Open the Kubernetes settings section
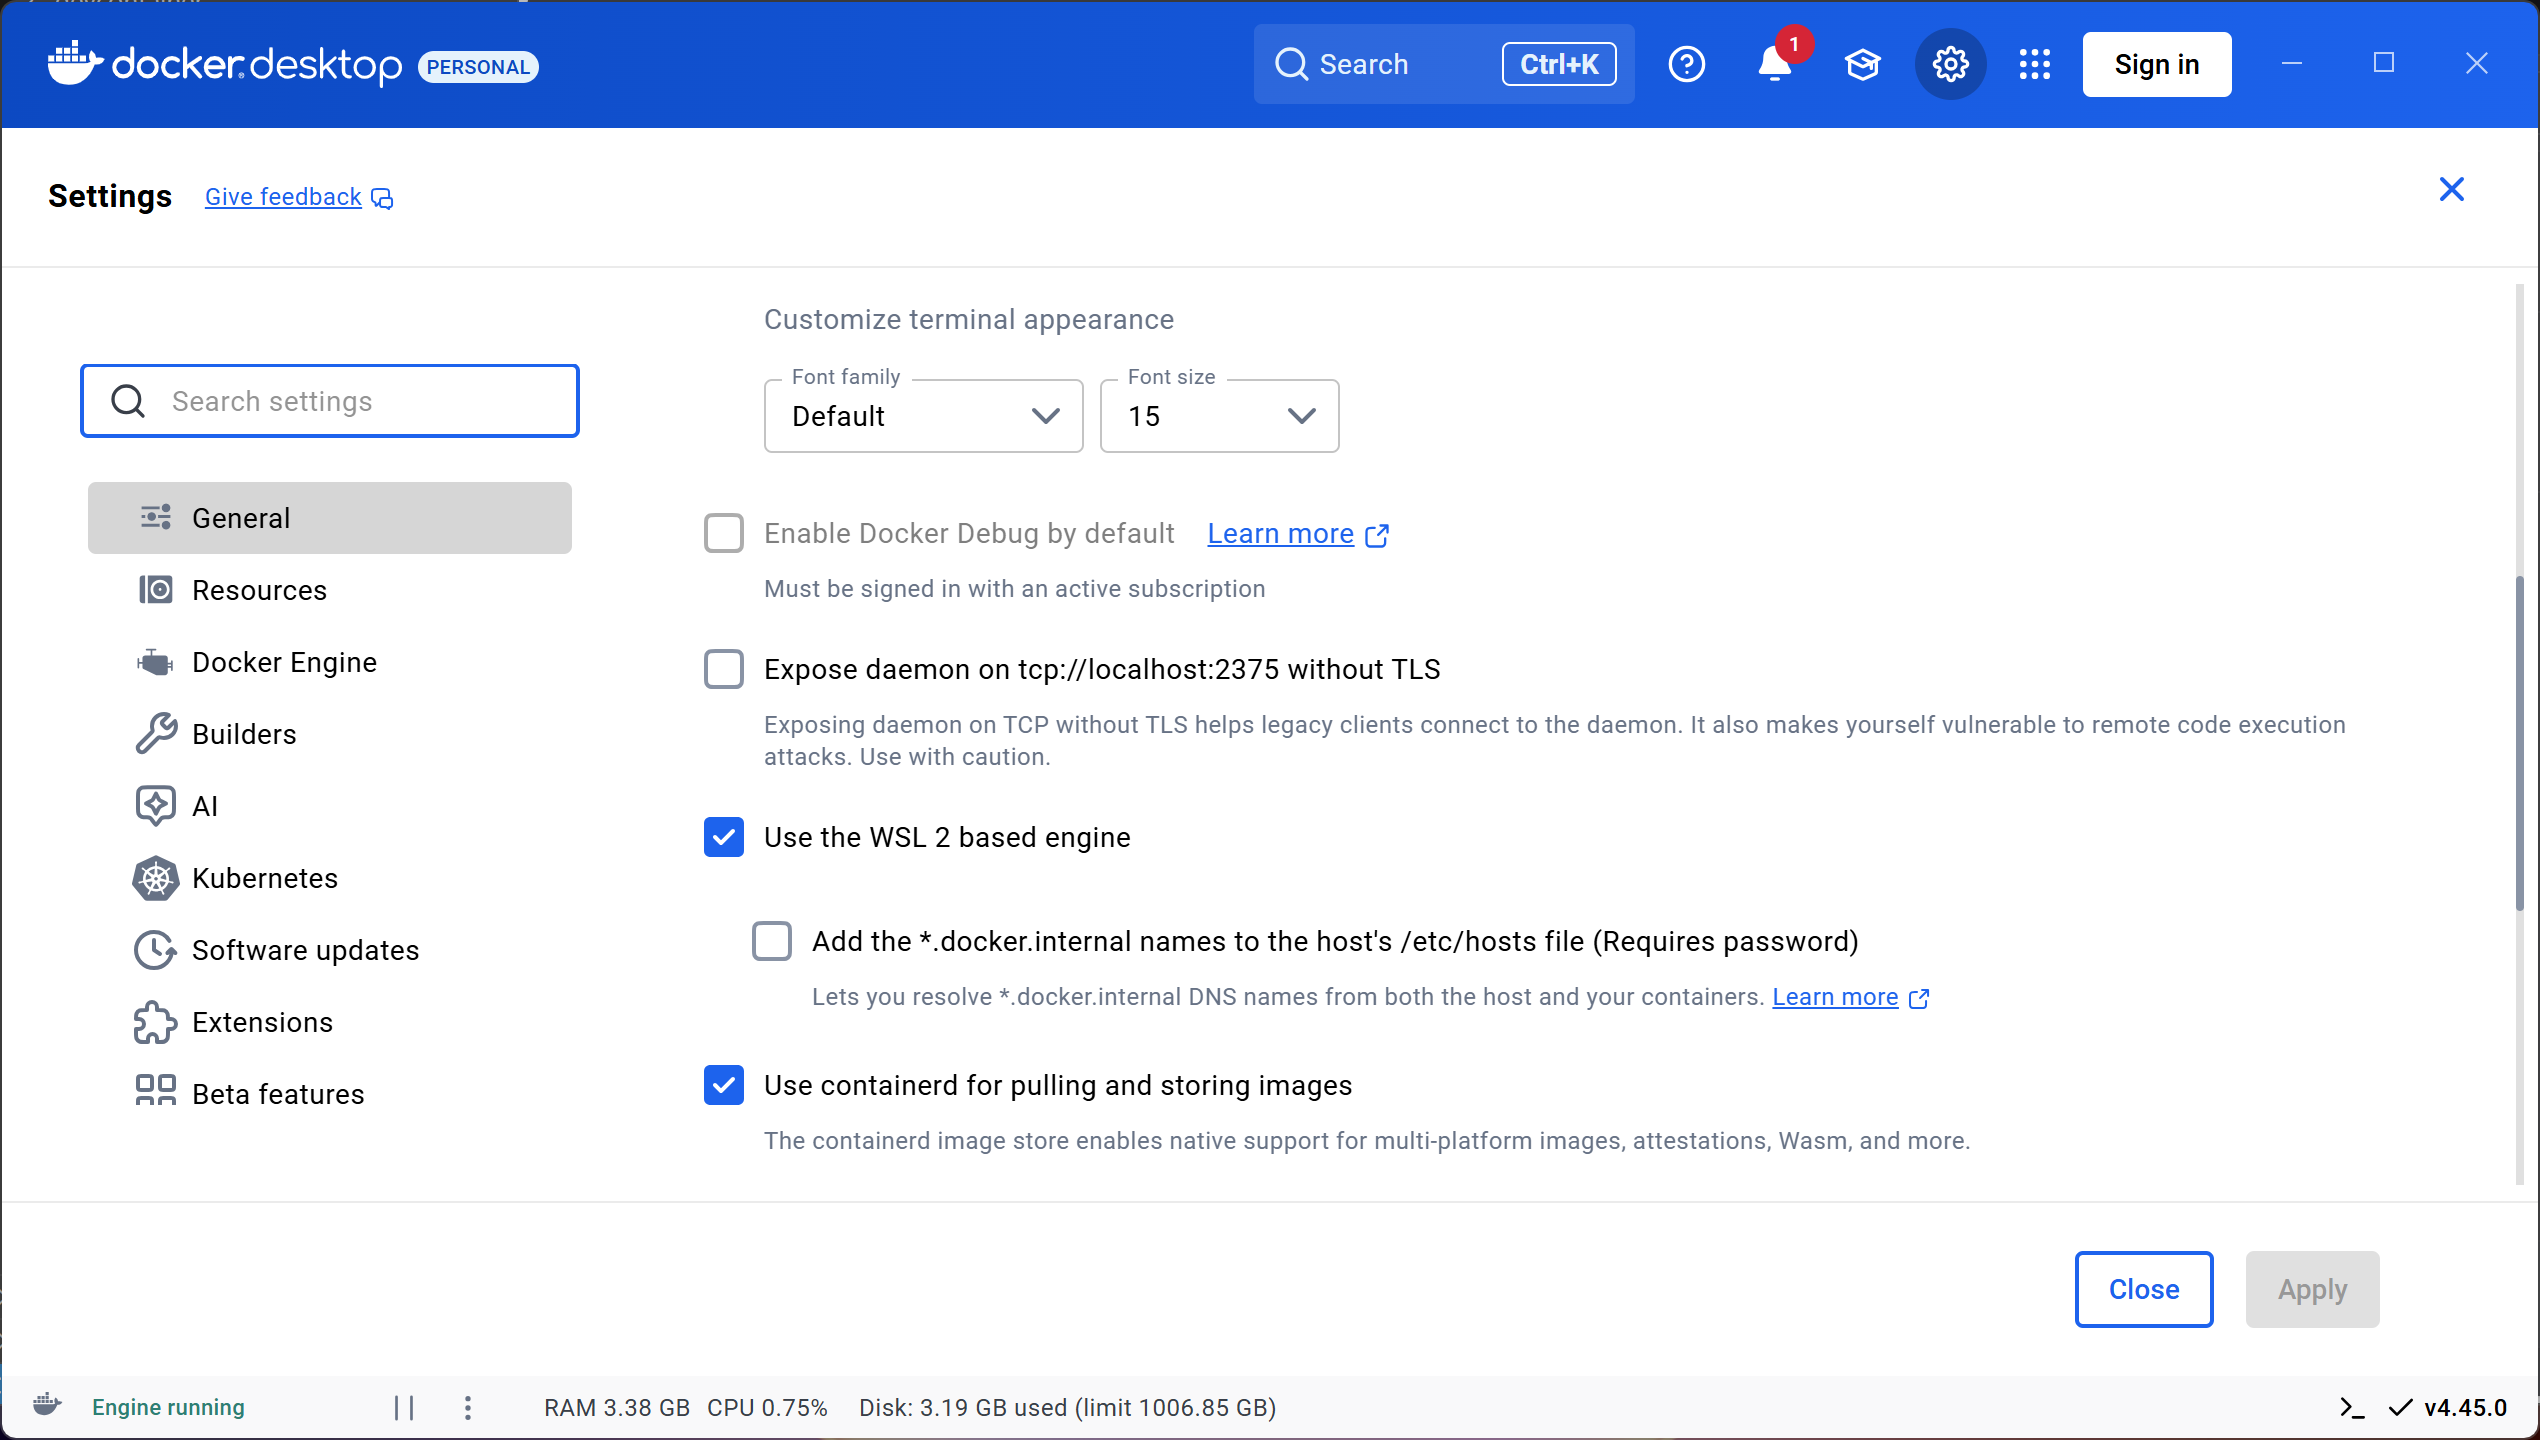 click(x=330, y=877)
